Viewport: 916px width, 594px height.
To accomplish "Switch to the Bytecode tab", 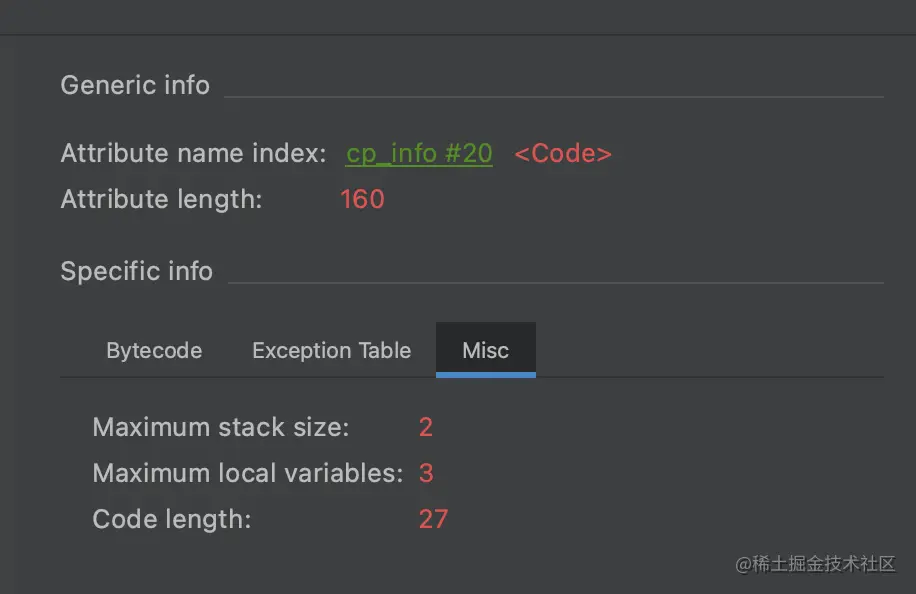I will click(x=154, y=351).
